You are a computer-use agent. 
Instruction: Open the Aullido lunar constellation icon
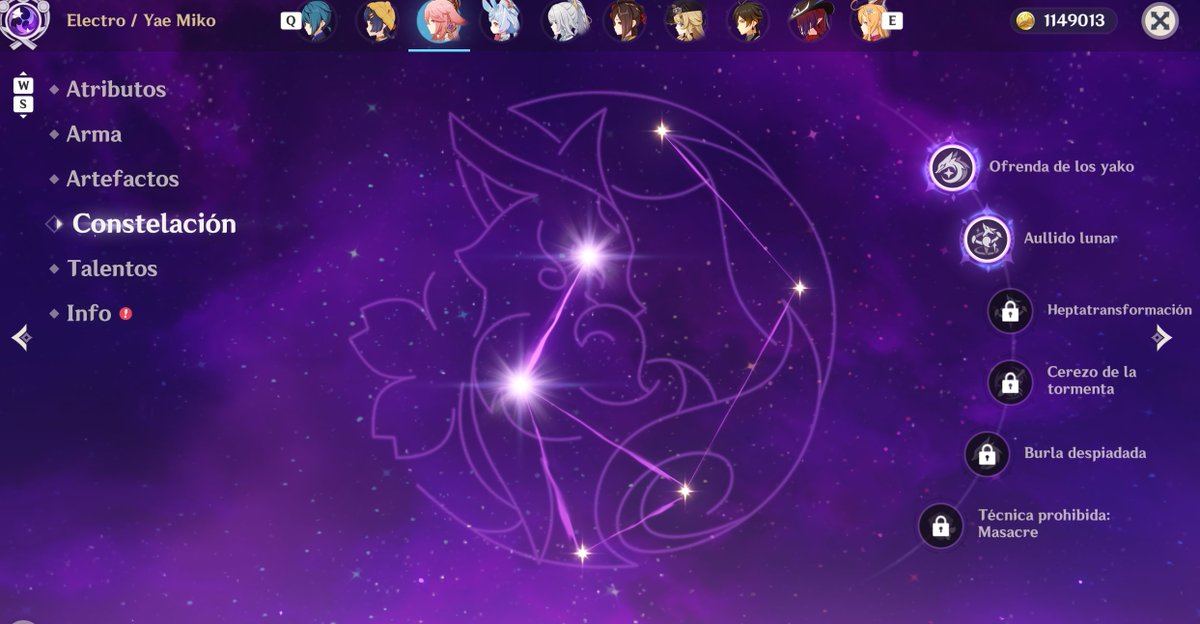pyautogui.click(x=987, y=239)
